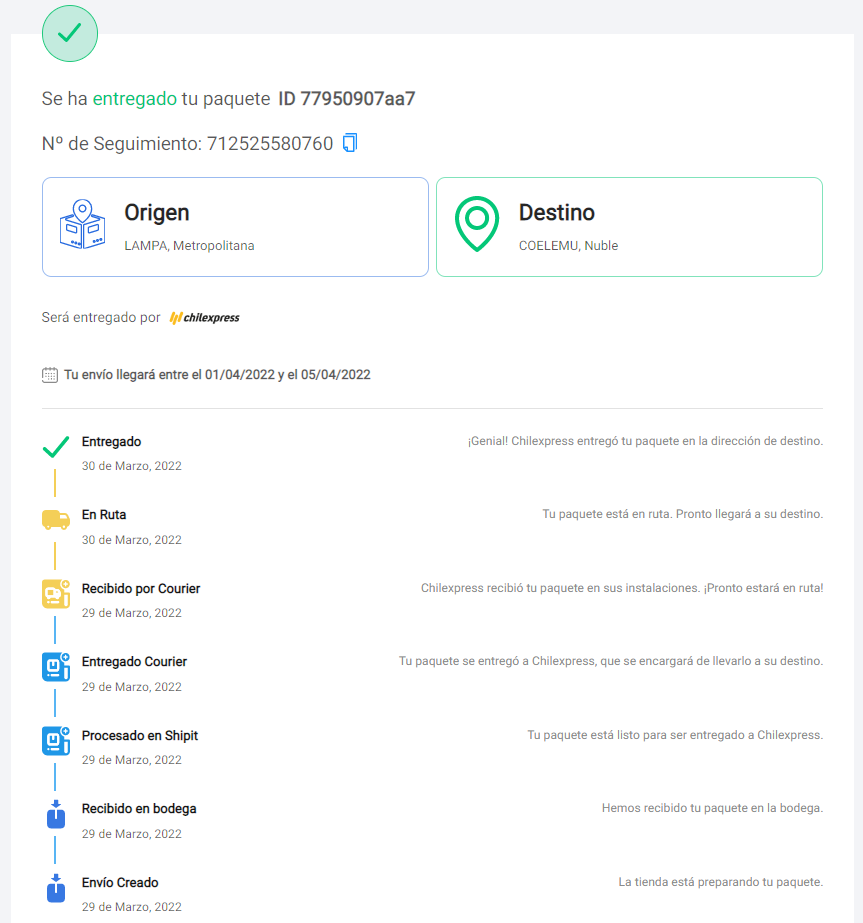
Task: Click the Envío Creado box icon
Action: click(x=56, y=888)
